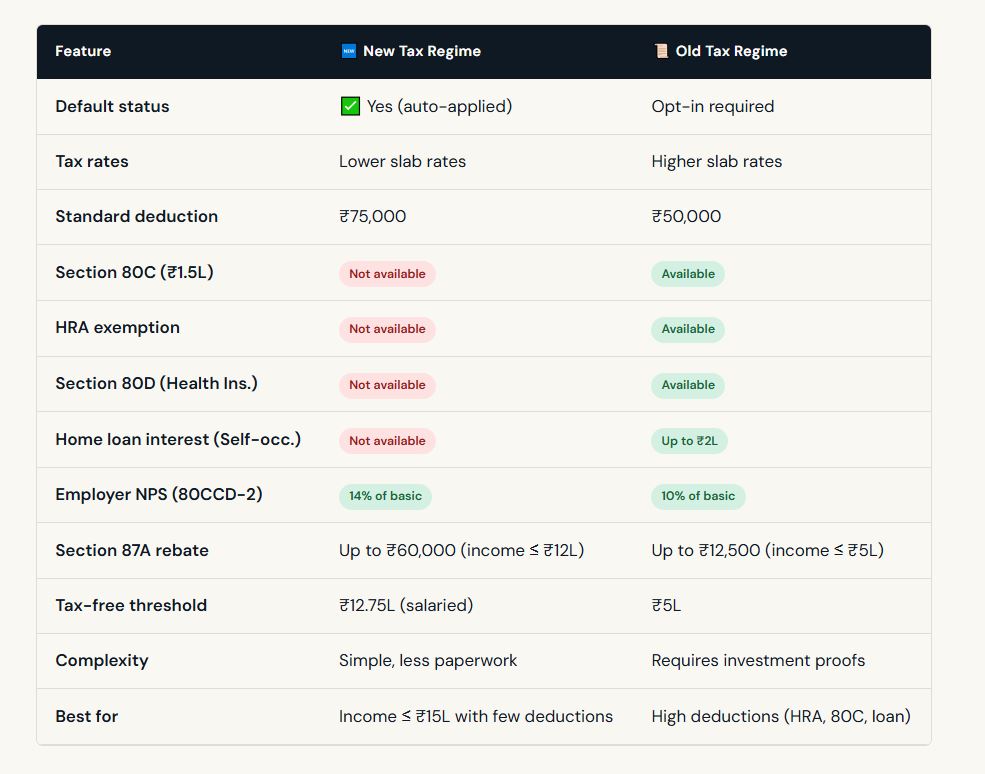Click the green checkmark in Default status row
Screen dimensions: 985x774
pos(350,106)
